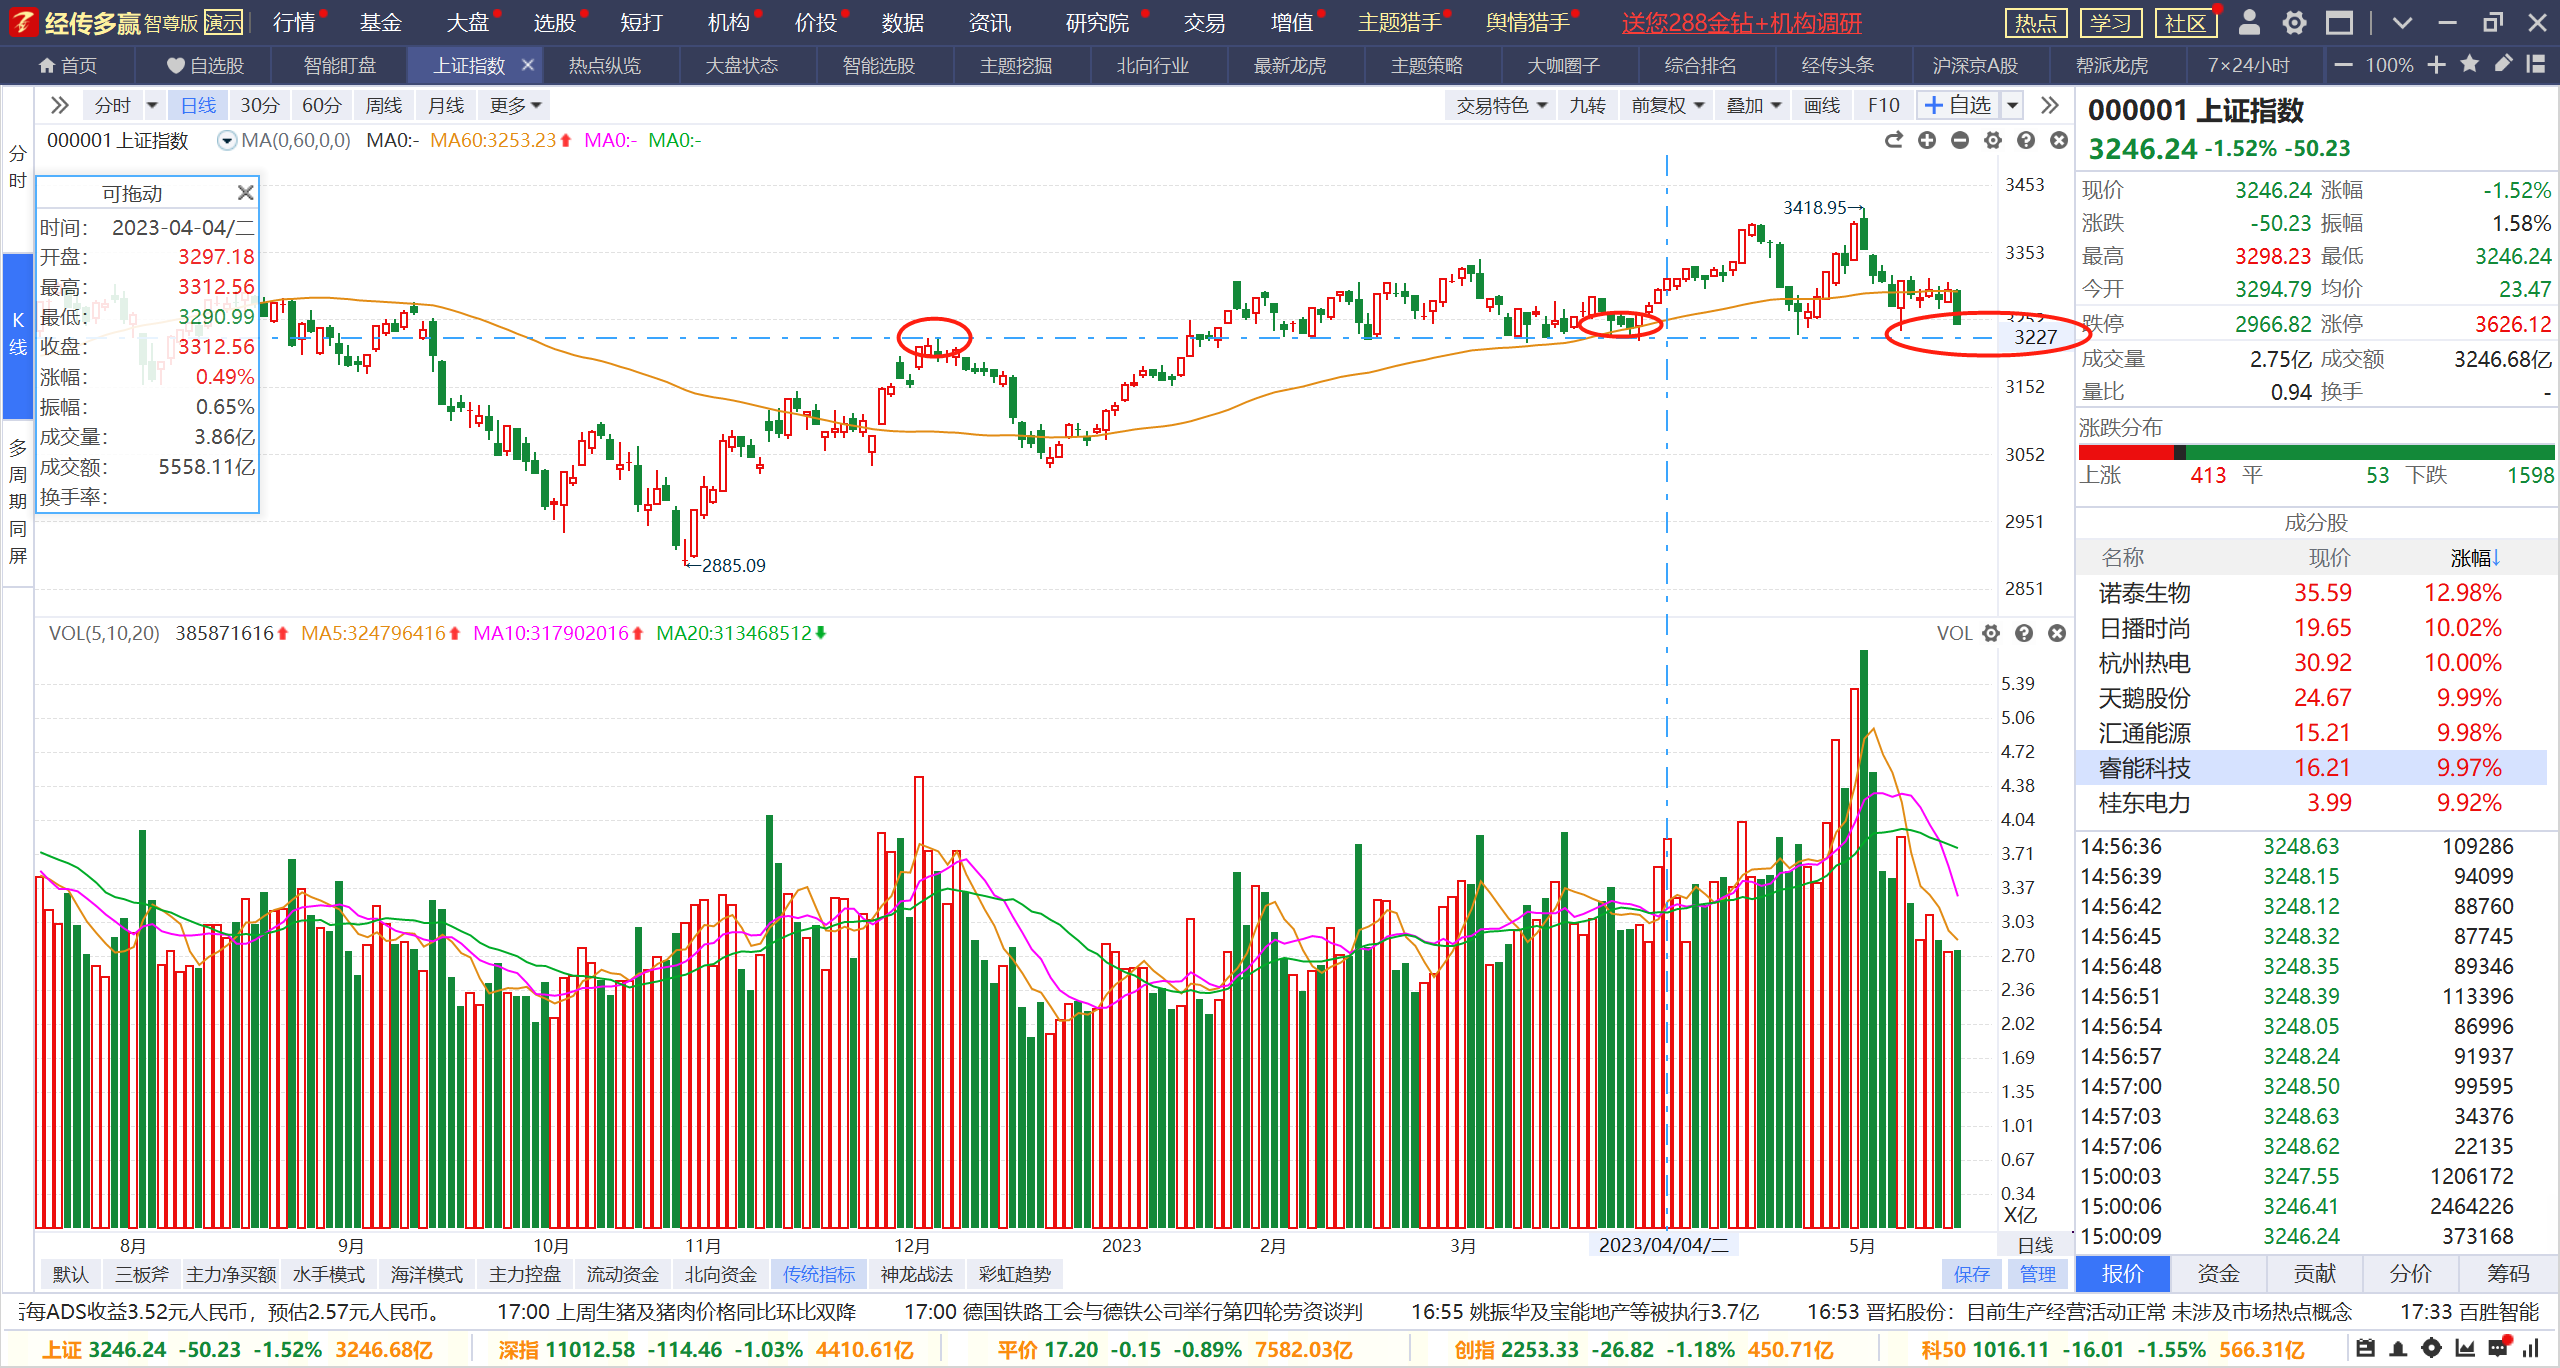Switch to 智能盯盘 tab
This screenshot has width=2560, height=1368.
pyautogui.click(x=340, y=65)
